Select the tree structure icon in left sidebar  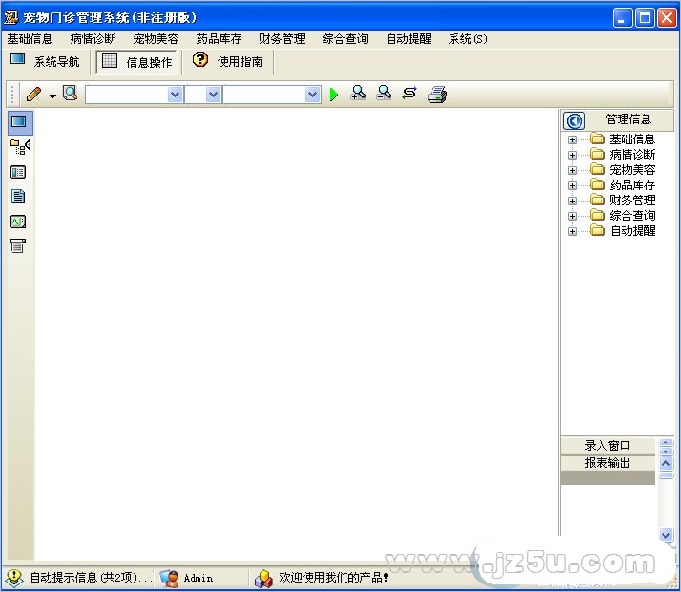click(x=20, y=147)
